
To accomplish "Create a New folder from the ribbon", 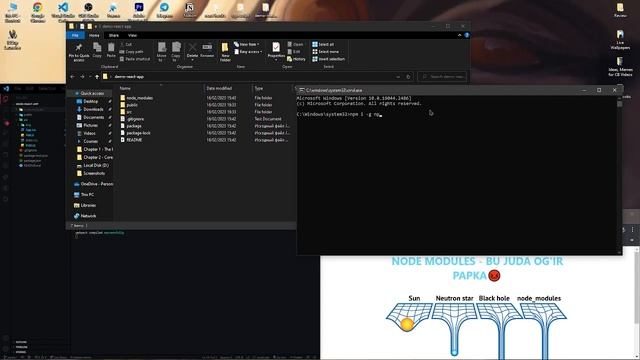I will coord(225,52).
